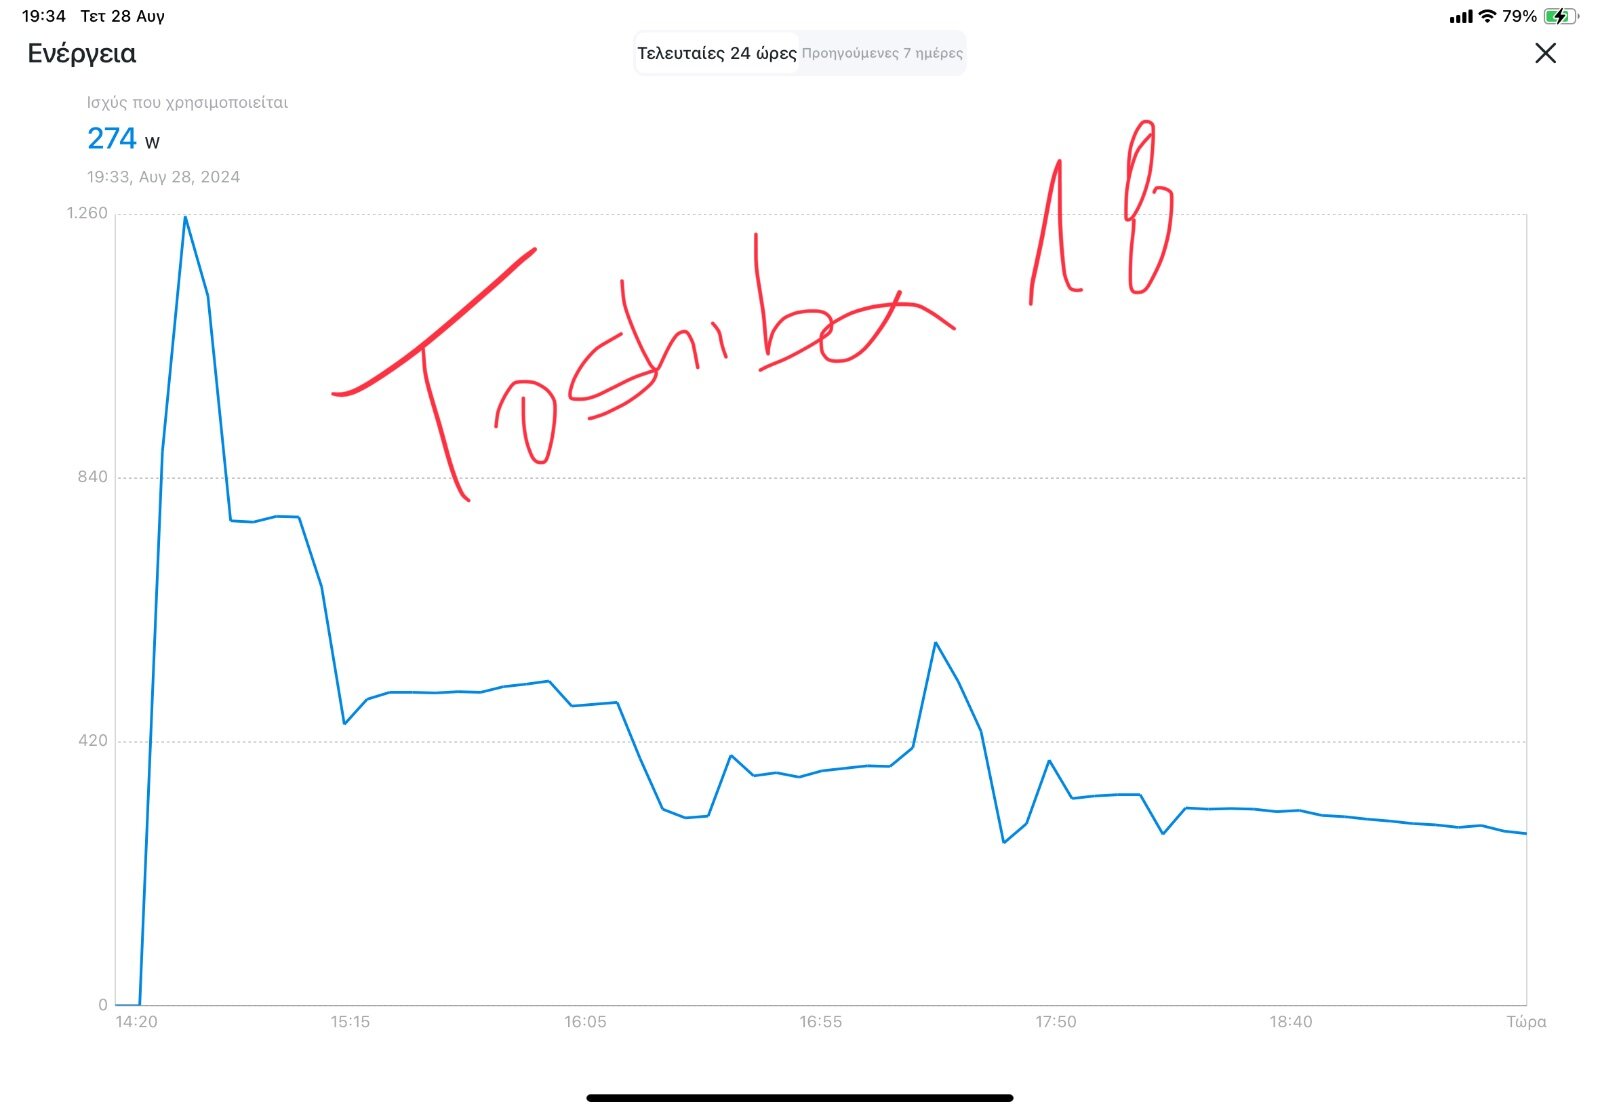
Task: Select the 16:05 time axis marker
Action: pos(585,1021)
